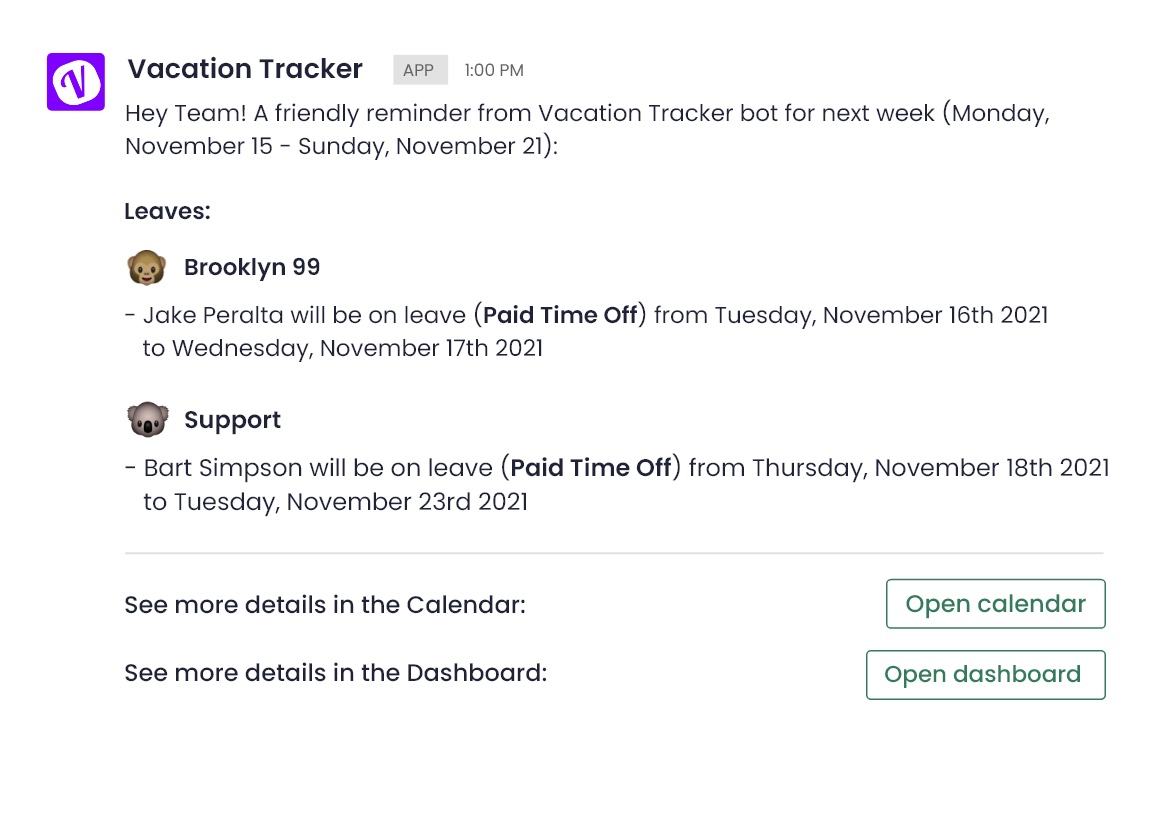Click the Leaves: section heading
The width and height of the screenshot is (1160, 828).
[x=167, y=212]
